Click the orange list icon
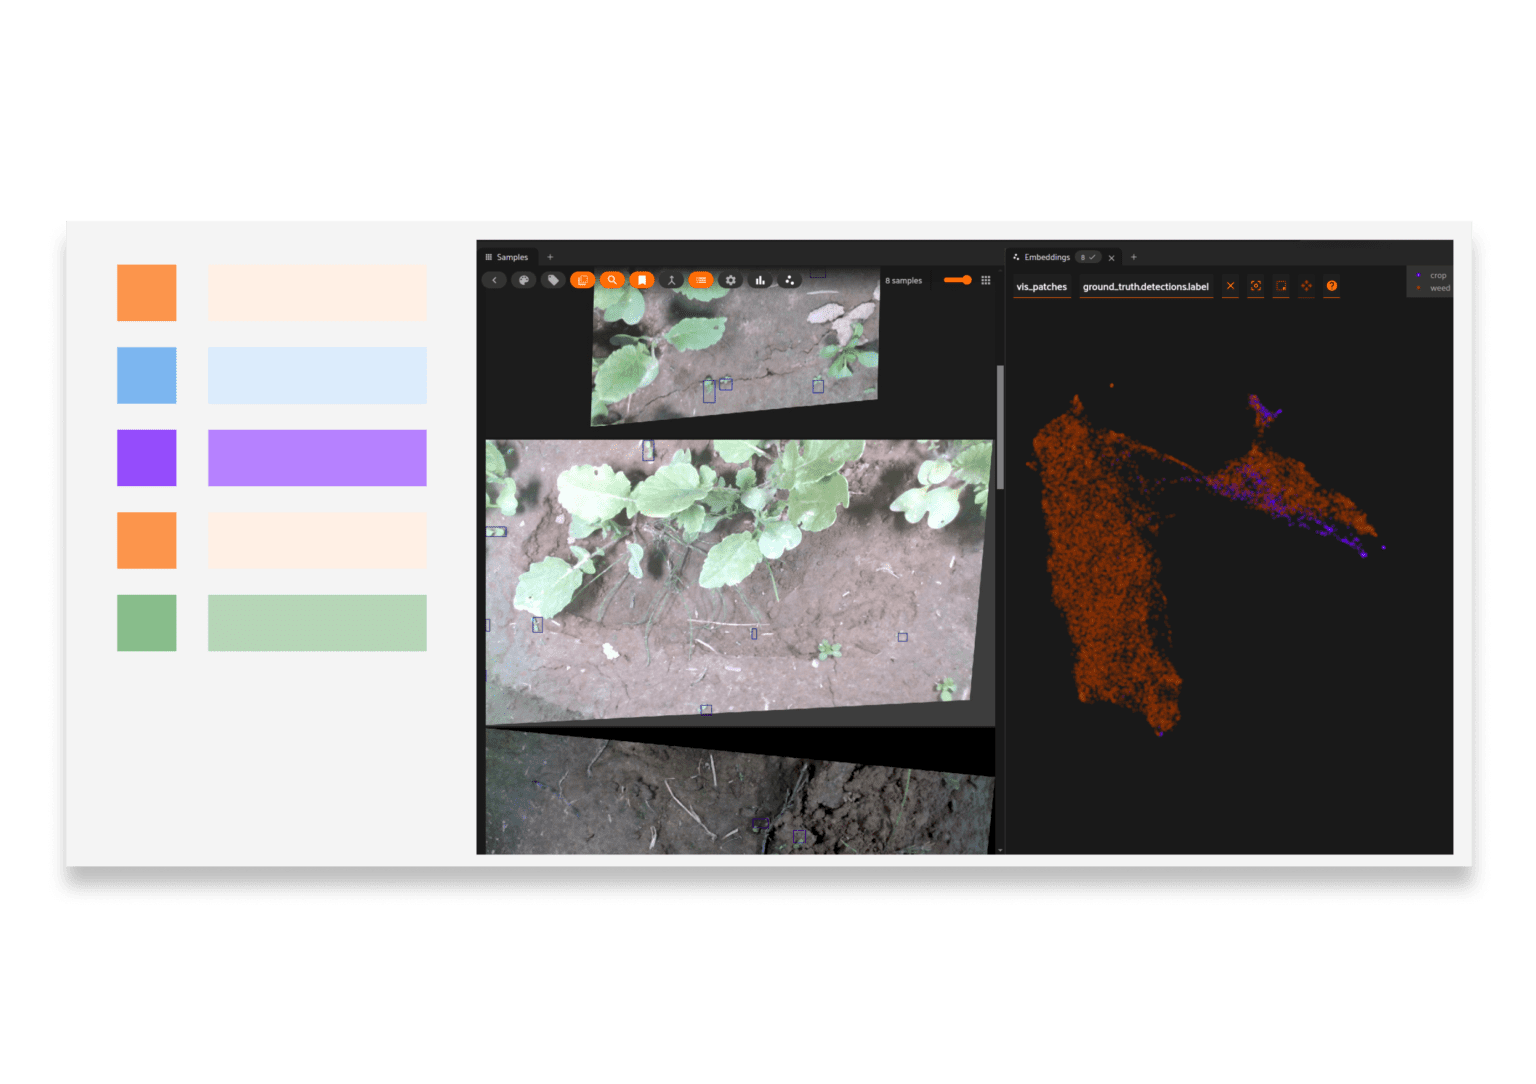Screen dimensions: 1536x1084 pos(701,280)
